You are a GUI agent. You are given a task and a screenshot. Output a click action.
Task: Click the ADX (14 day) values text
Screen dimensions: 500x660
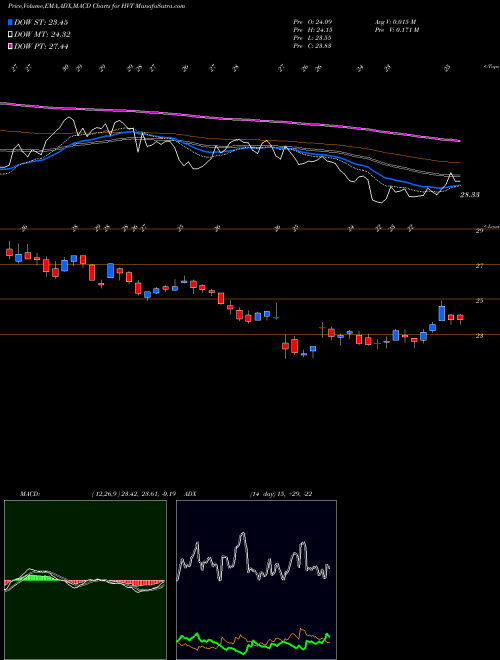[281, 494]
